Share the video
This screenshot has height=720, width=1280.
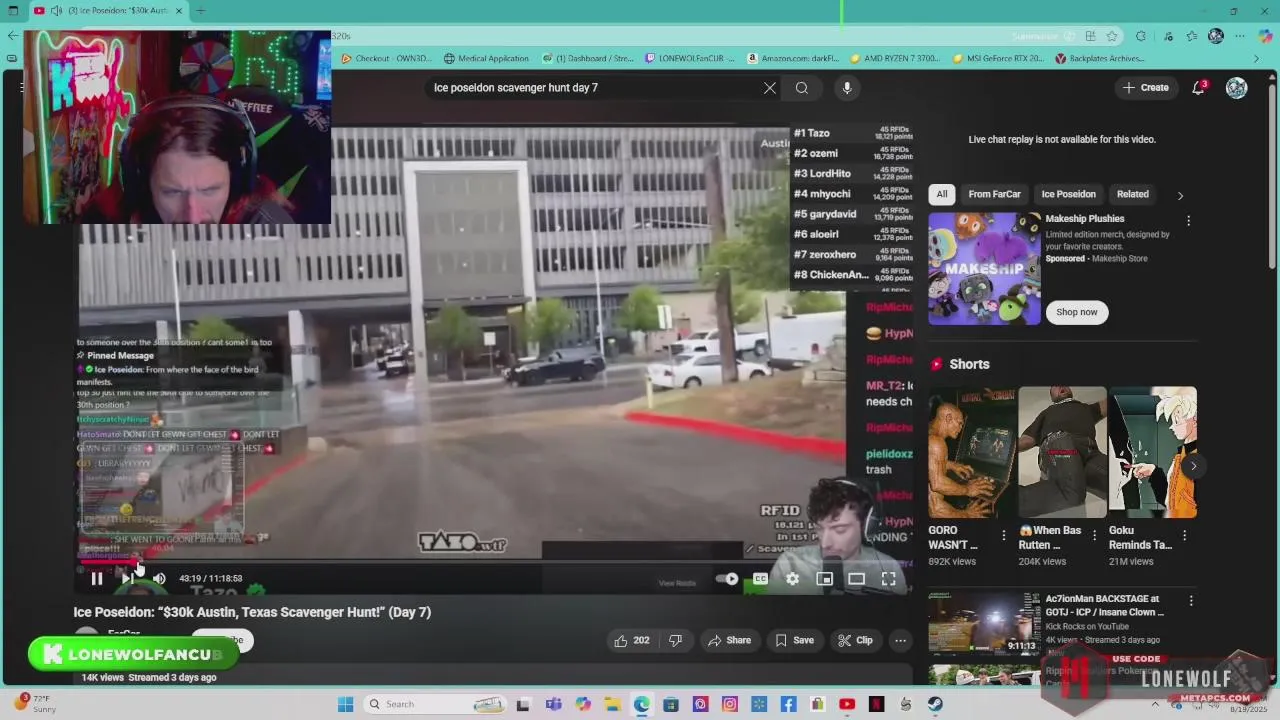click(729, 641)
